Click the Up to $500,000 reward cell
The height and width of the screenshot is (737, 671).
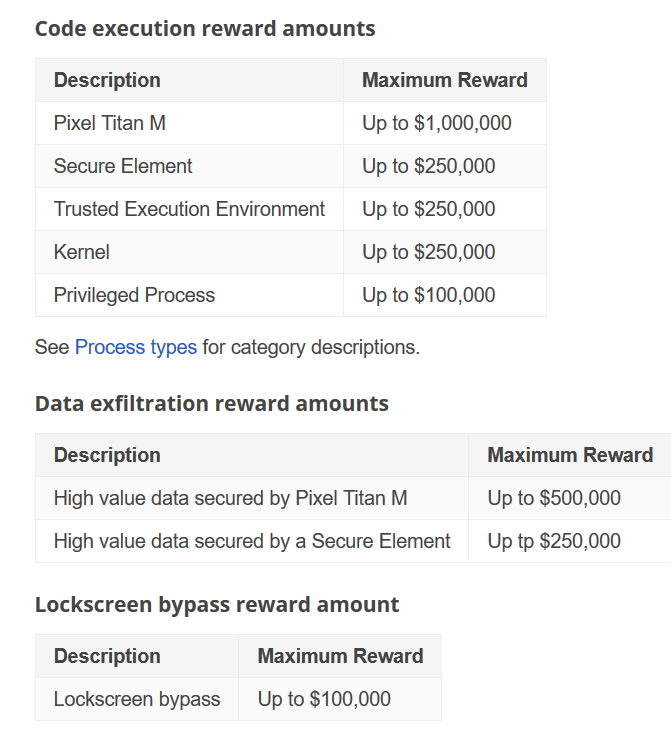(x=554, y=498)
